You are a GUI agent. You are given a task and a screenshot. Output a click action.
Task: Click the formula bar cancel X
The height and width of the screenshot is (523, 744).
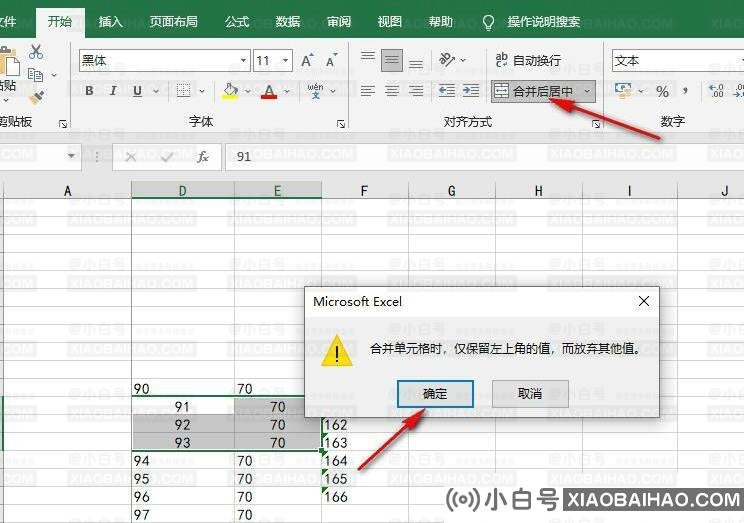pyautogui.click(x=131, y=157)
